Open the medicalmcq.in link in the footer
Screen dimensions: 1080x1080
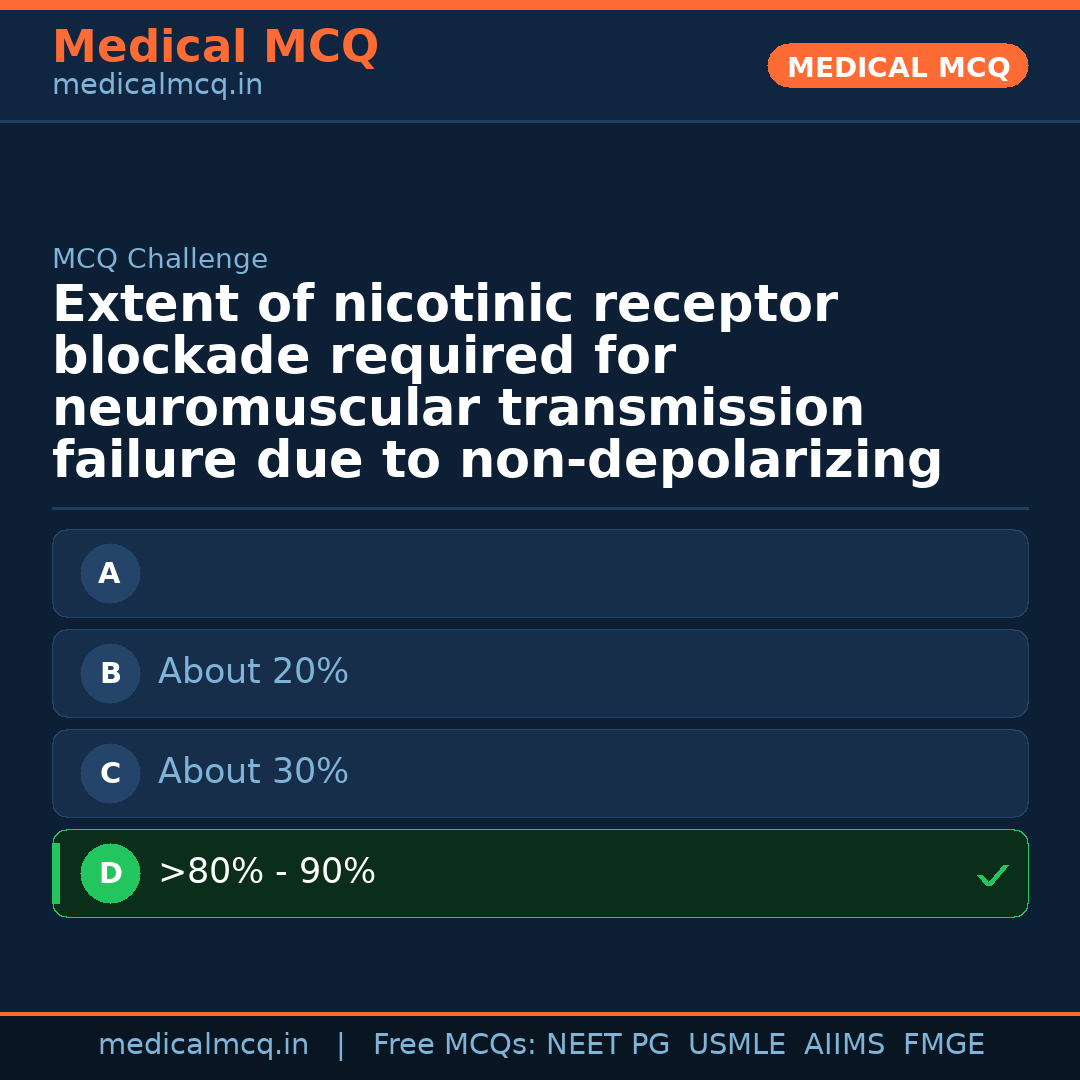coord(203,1045)
